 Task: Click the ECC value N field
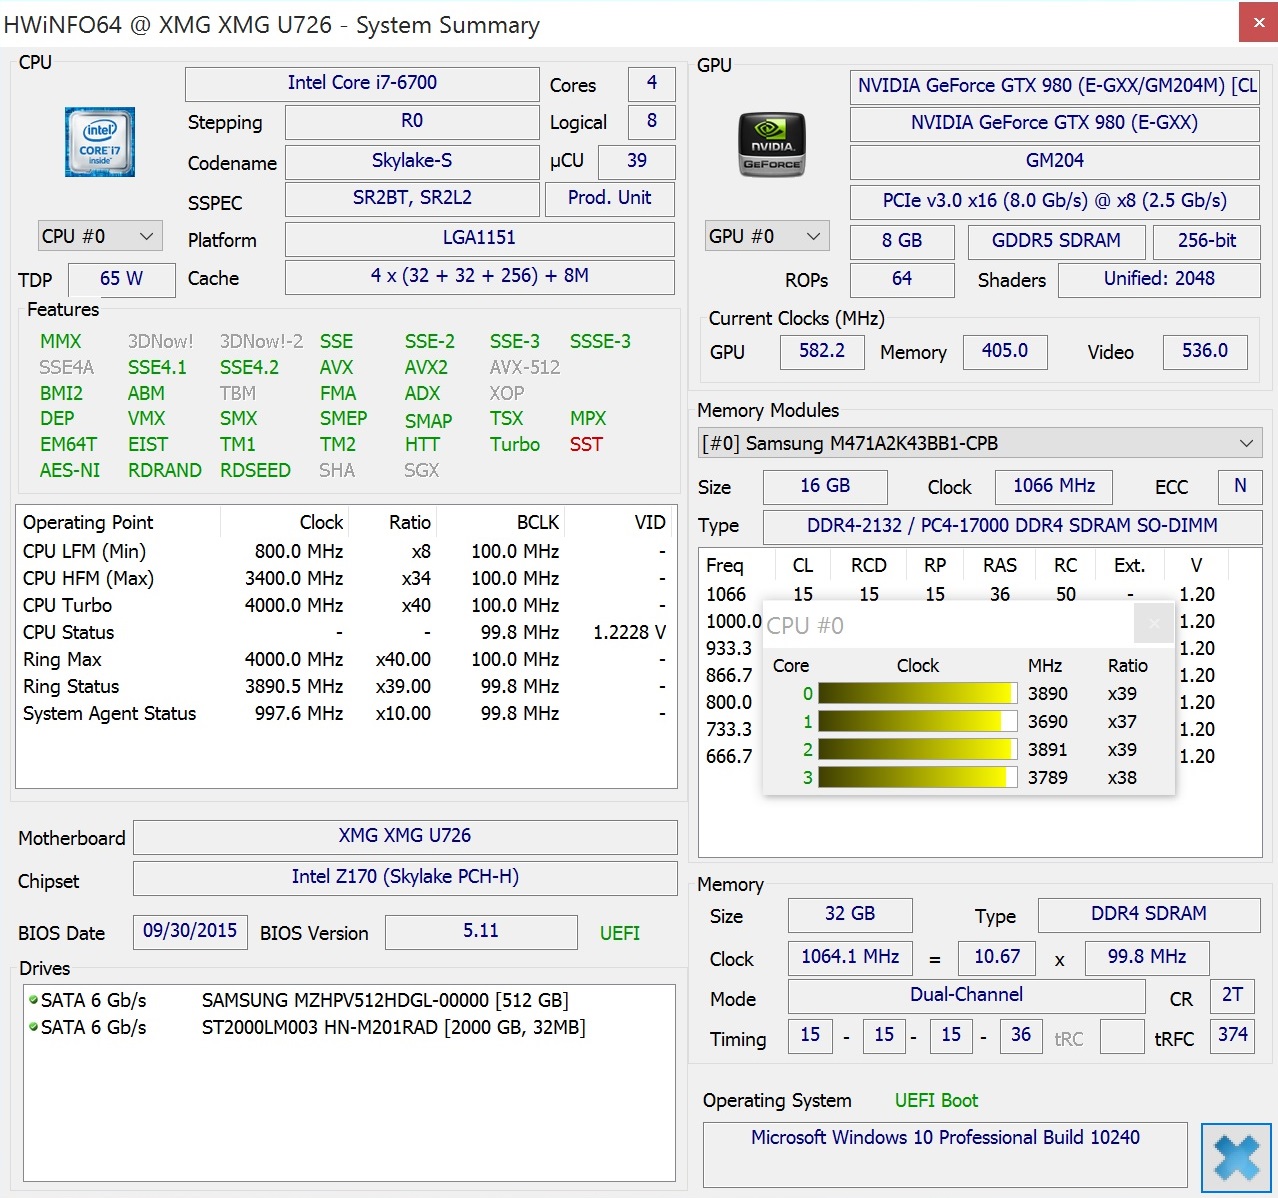click(x=1240, y=486)
